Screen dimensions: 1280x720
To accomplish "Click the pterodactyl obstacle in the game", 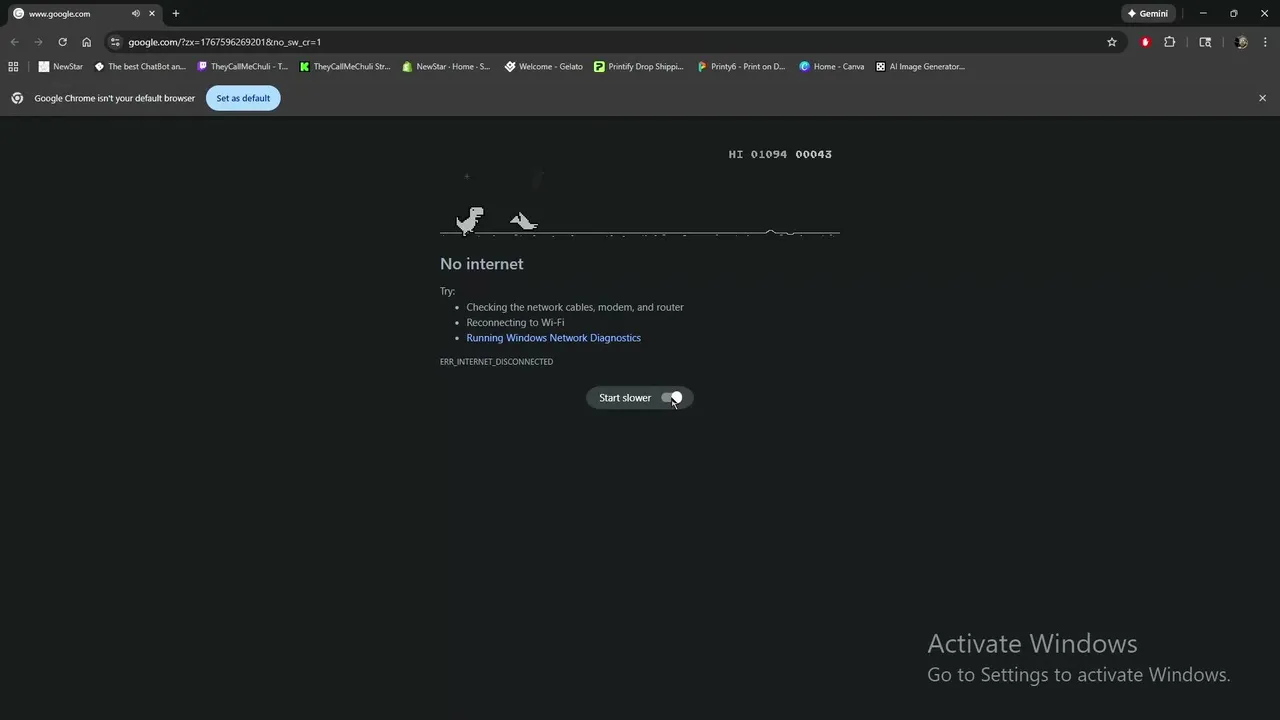I will click(523, 221).
